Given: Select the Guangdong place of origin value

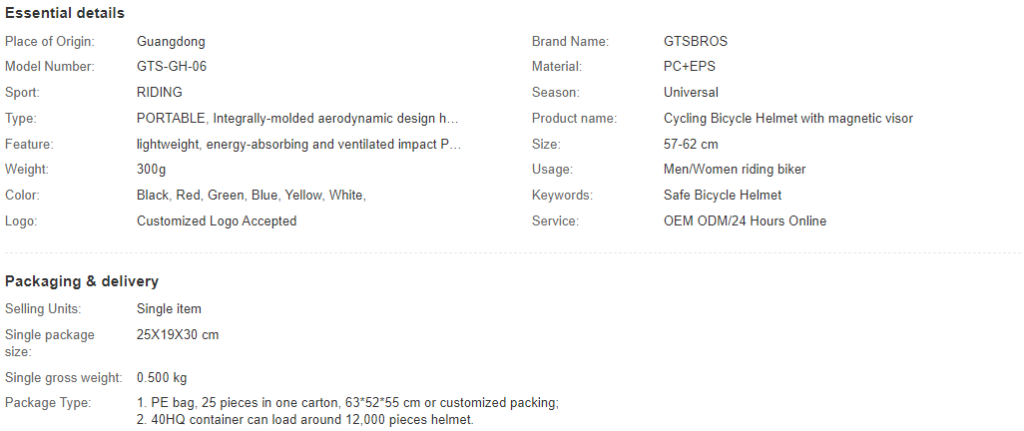Looking at the screenshot, I should 170,42.
